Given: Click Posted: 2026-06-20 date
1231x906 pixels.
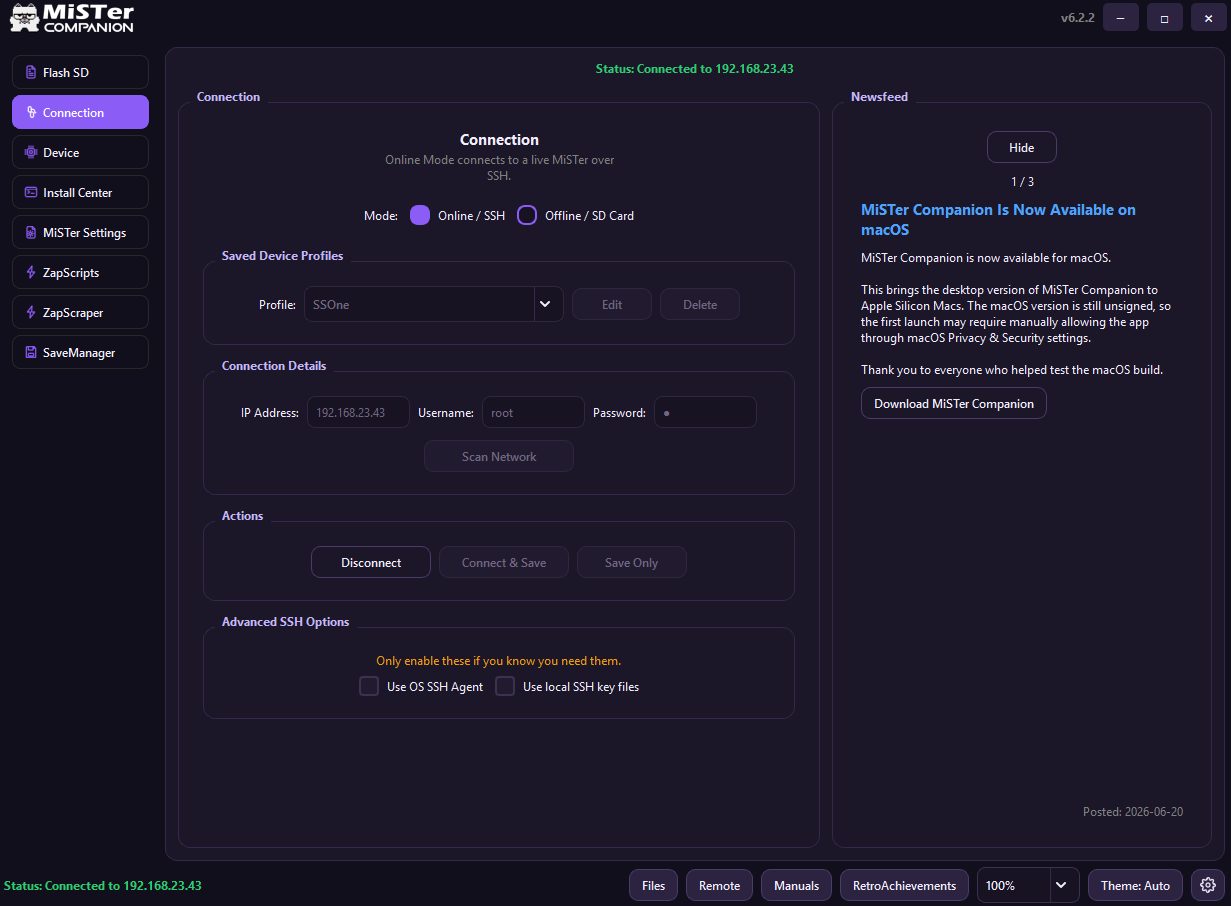Looking at the screenshot, I should coord(1133,811).
